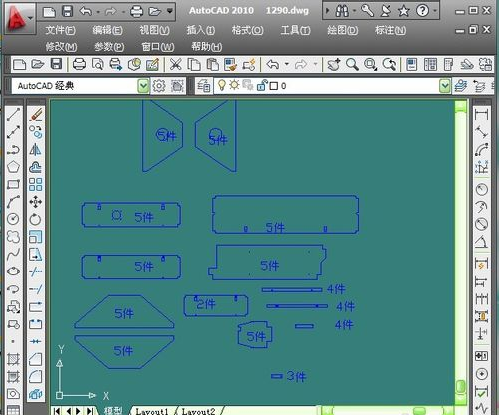Select the Line draw tool

click(13, 115)
